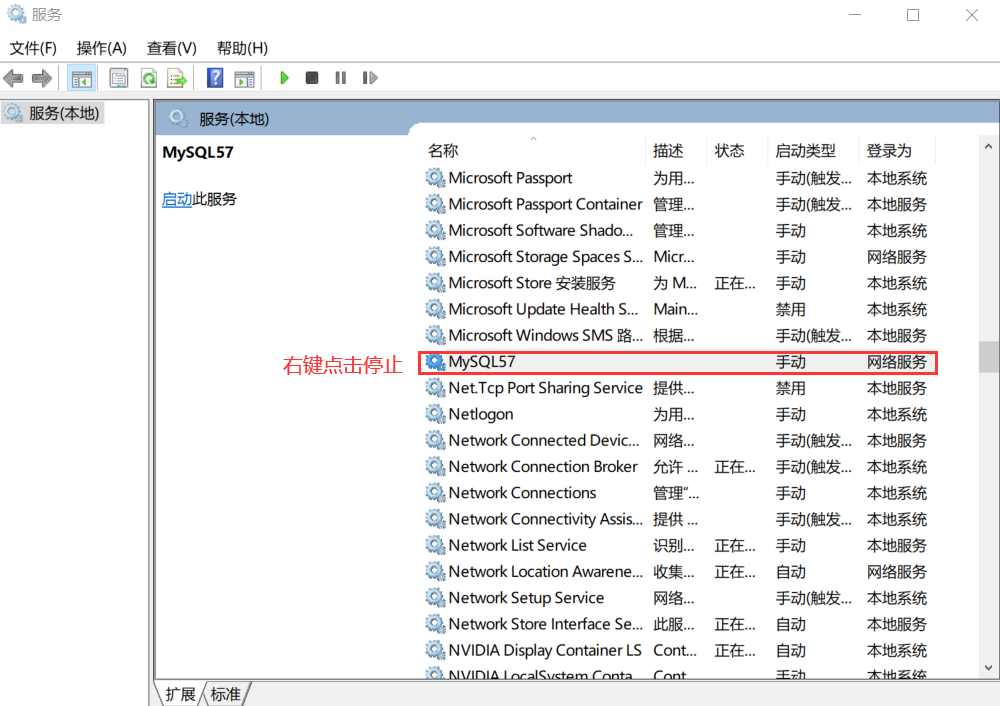
Task: Click the 服务(本地) panel header icon
Action: [x=178, y=119]
